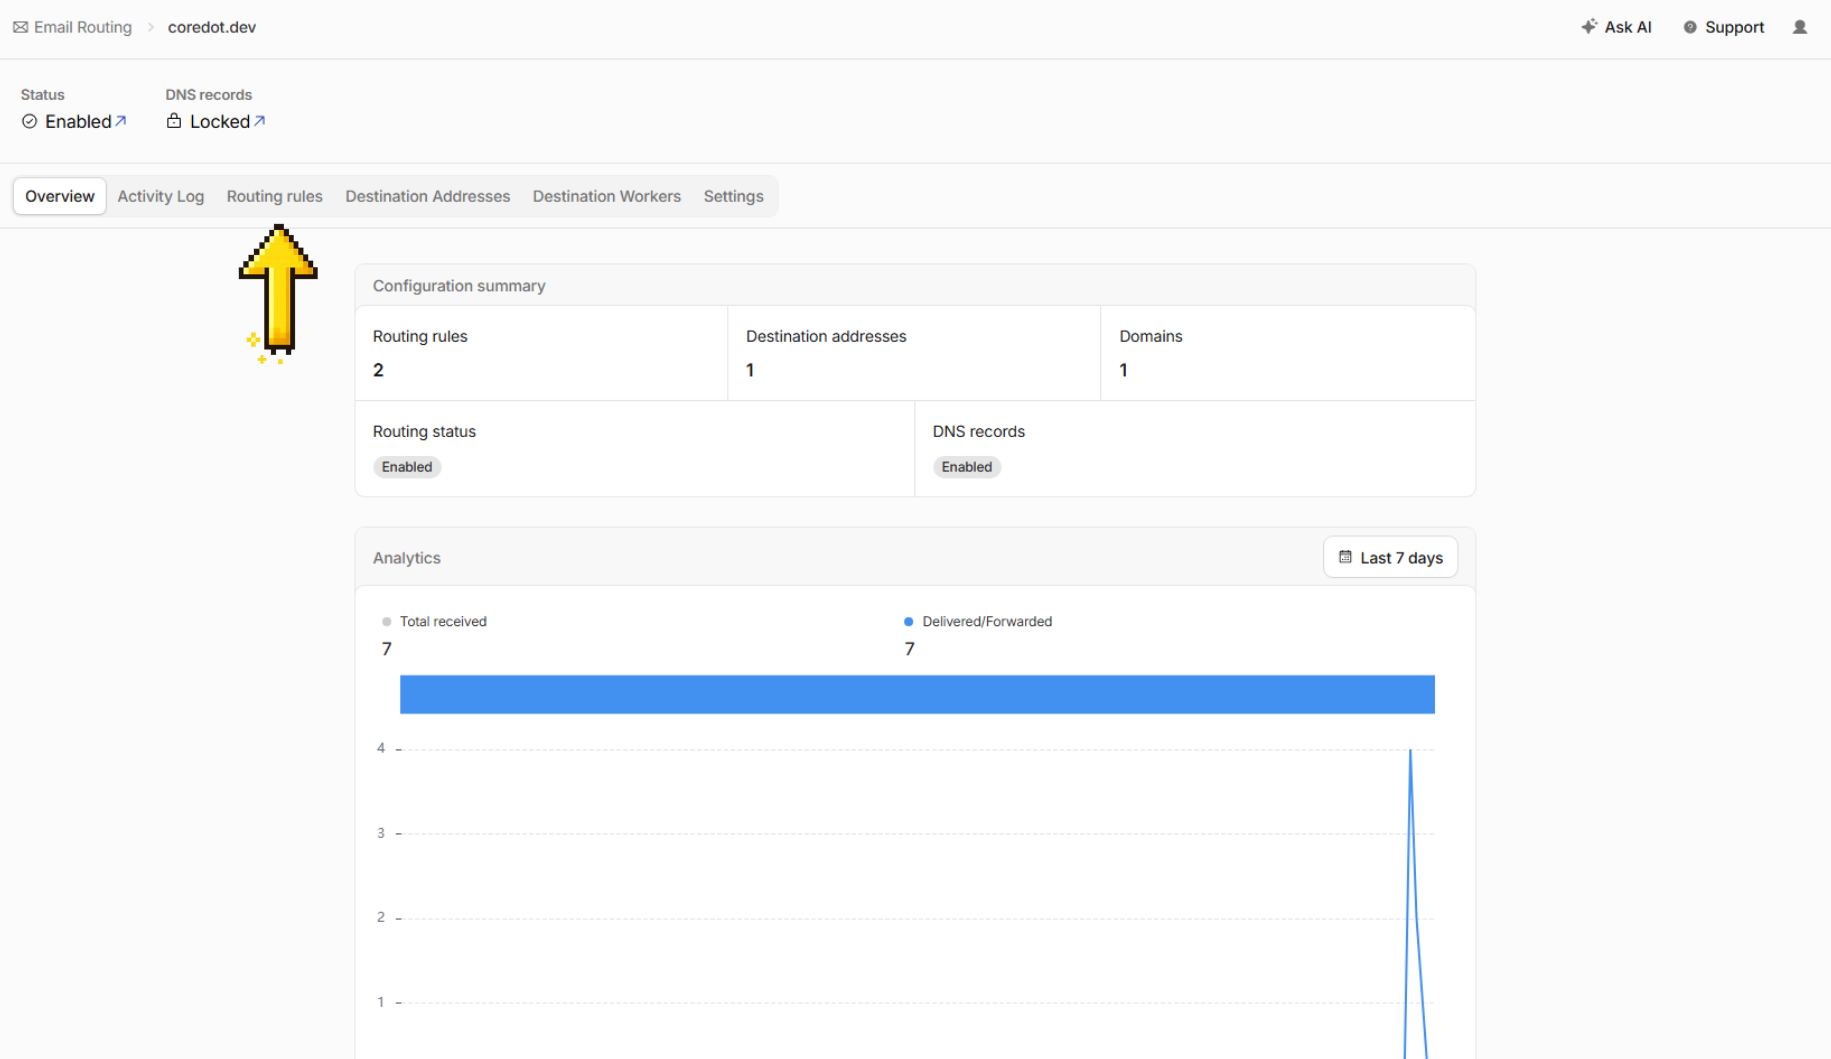Open the user account profile icon
Image resolution: width=1831 pixels, height=1059 pixels.
click(x=1800, y=27)
